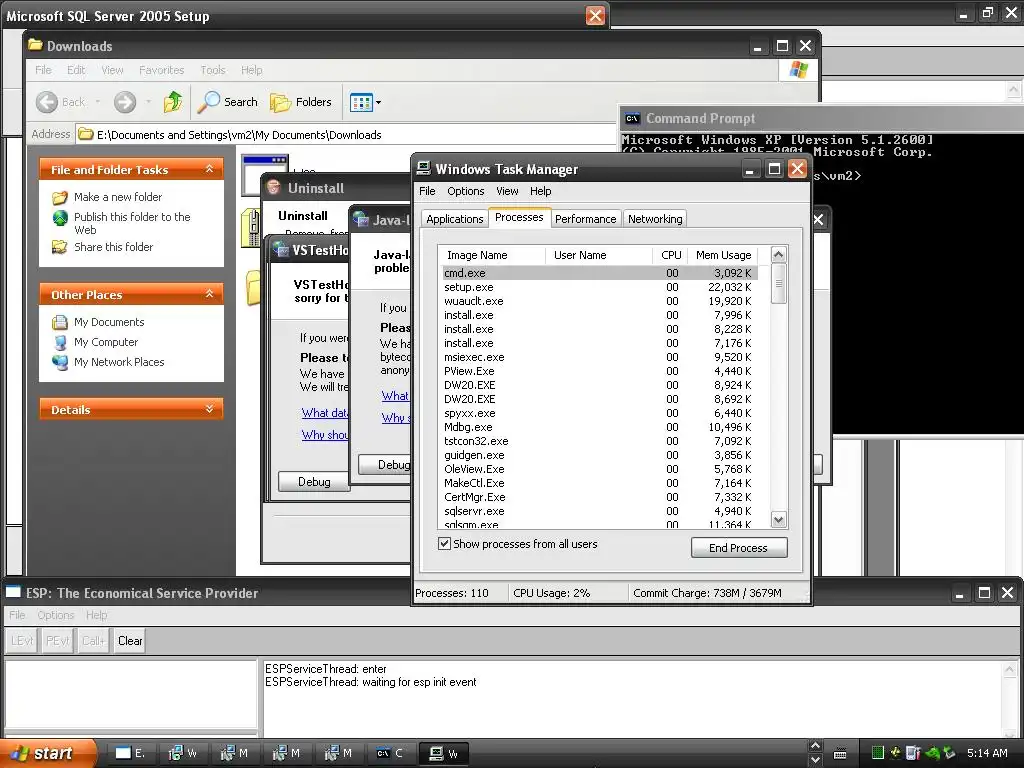Image resolution: width=1024 pixels, height=768 pixels.
Task: Click the Share this folder icon
Action: (x=60, y=247)
